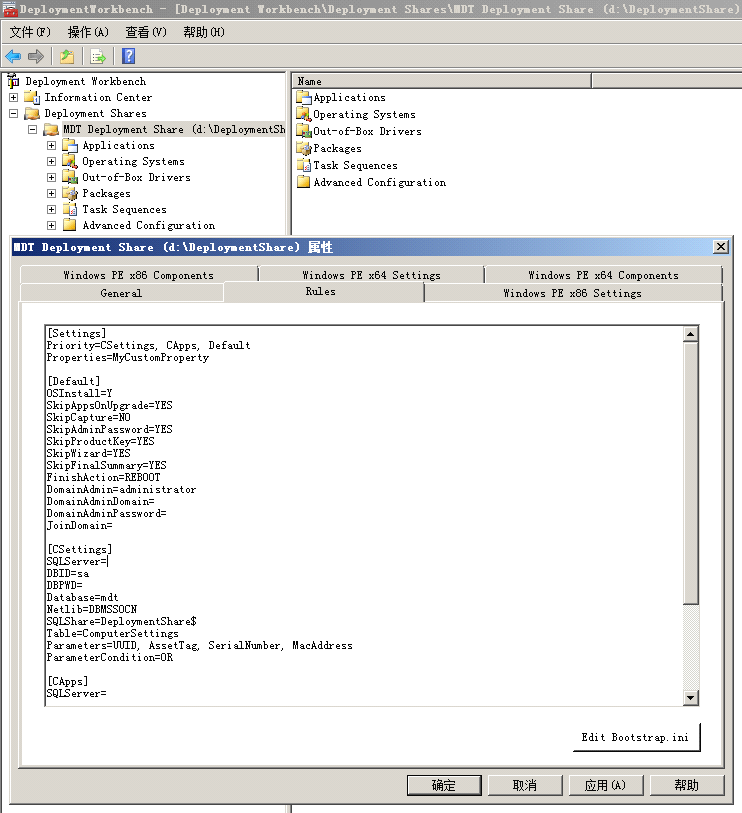The height and width of the screenshot is (813, 742).
Task: Switch to the General tab
Action: (121, 293)
